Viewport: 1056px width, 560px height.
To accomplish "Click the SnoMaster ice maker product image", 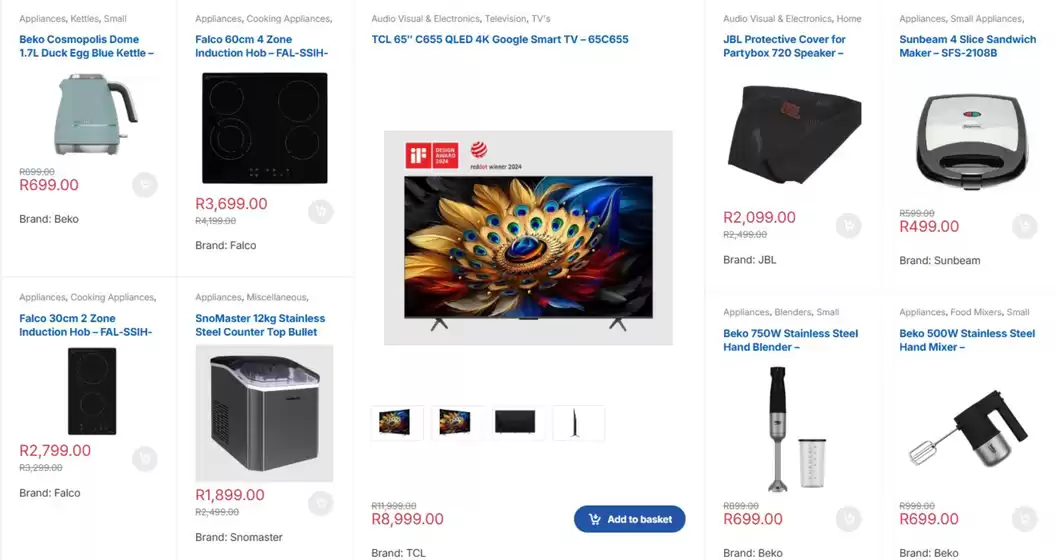I will 264,413.
